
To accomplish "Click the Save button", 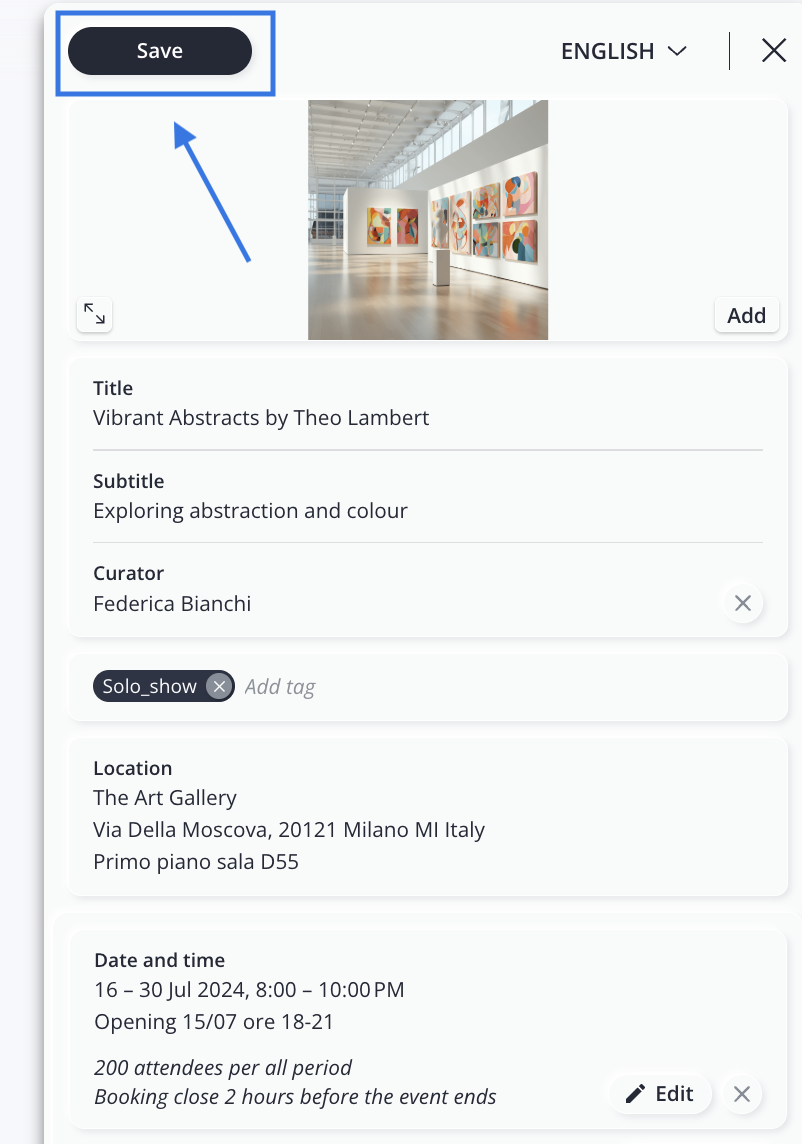I will click(x=160, y=51).
